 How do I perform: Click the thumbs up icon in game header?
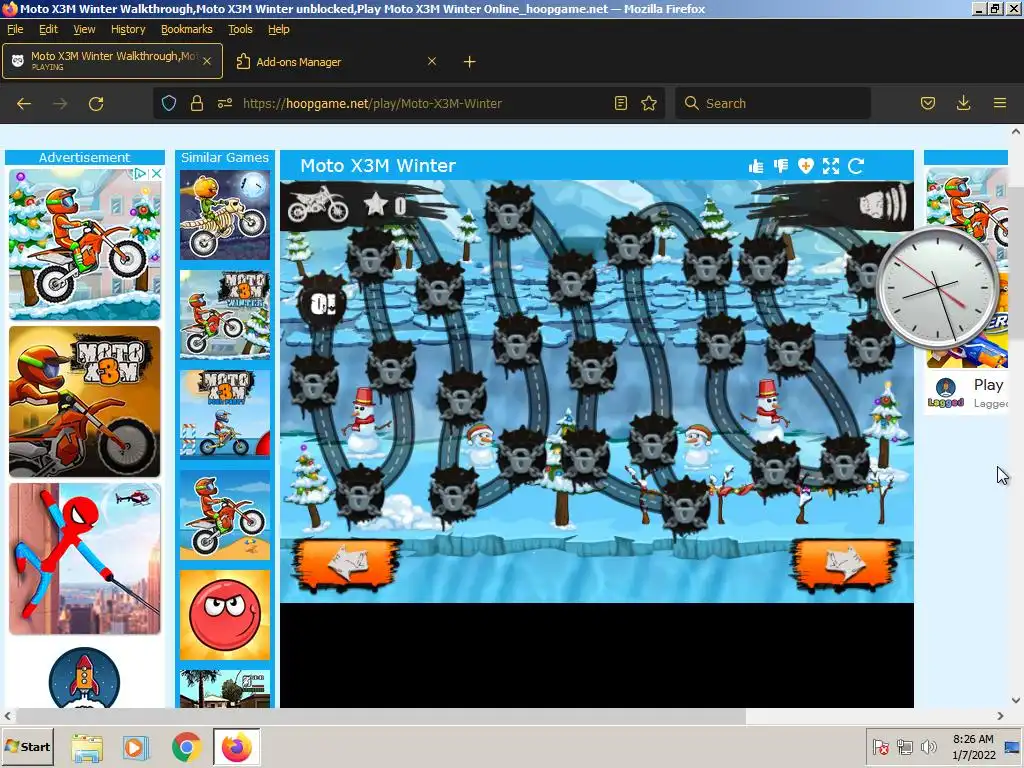[x=756, y=166]
